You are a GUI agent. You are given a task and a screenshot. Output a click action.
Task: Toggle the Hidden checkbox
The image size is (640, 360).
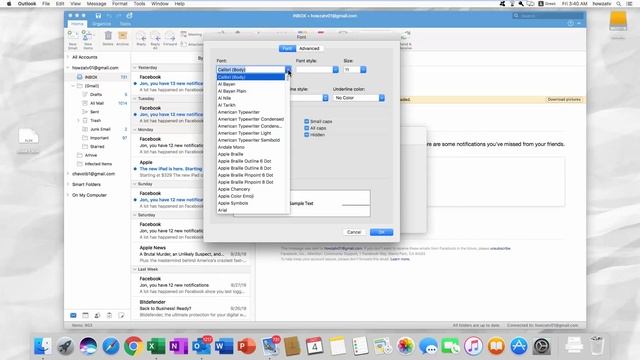(x=307, y=134)
